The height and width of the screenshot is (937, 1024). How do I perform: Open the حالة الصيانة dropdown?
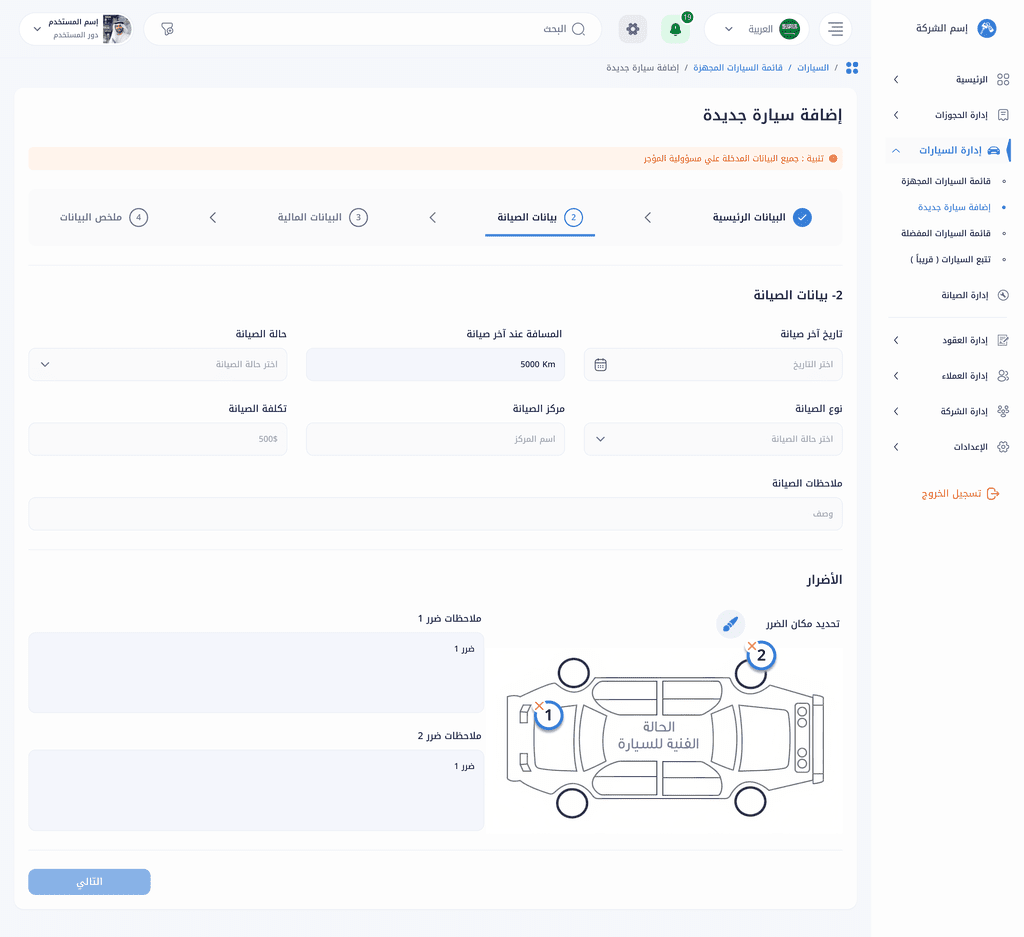click(x=157, y=365)
